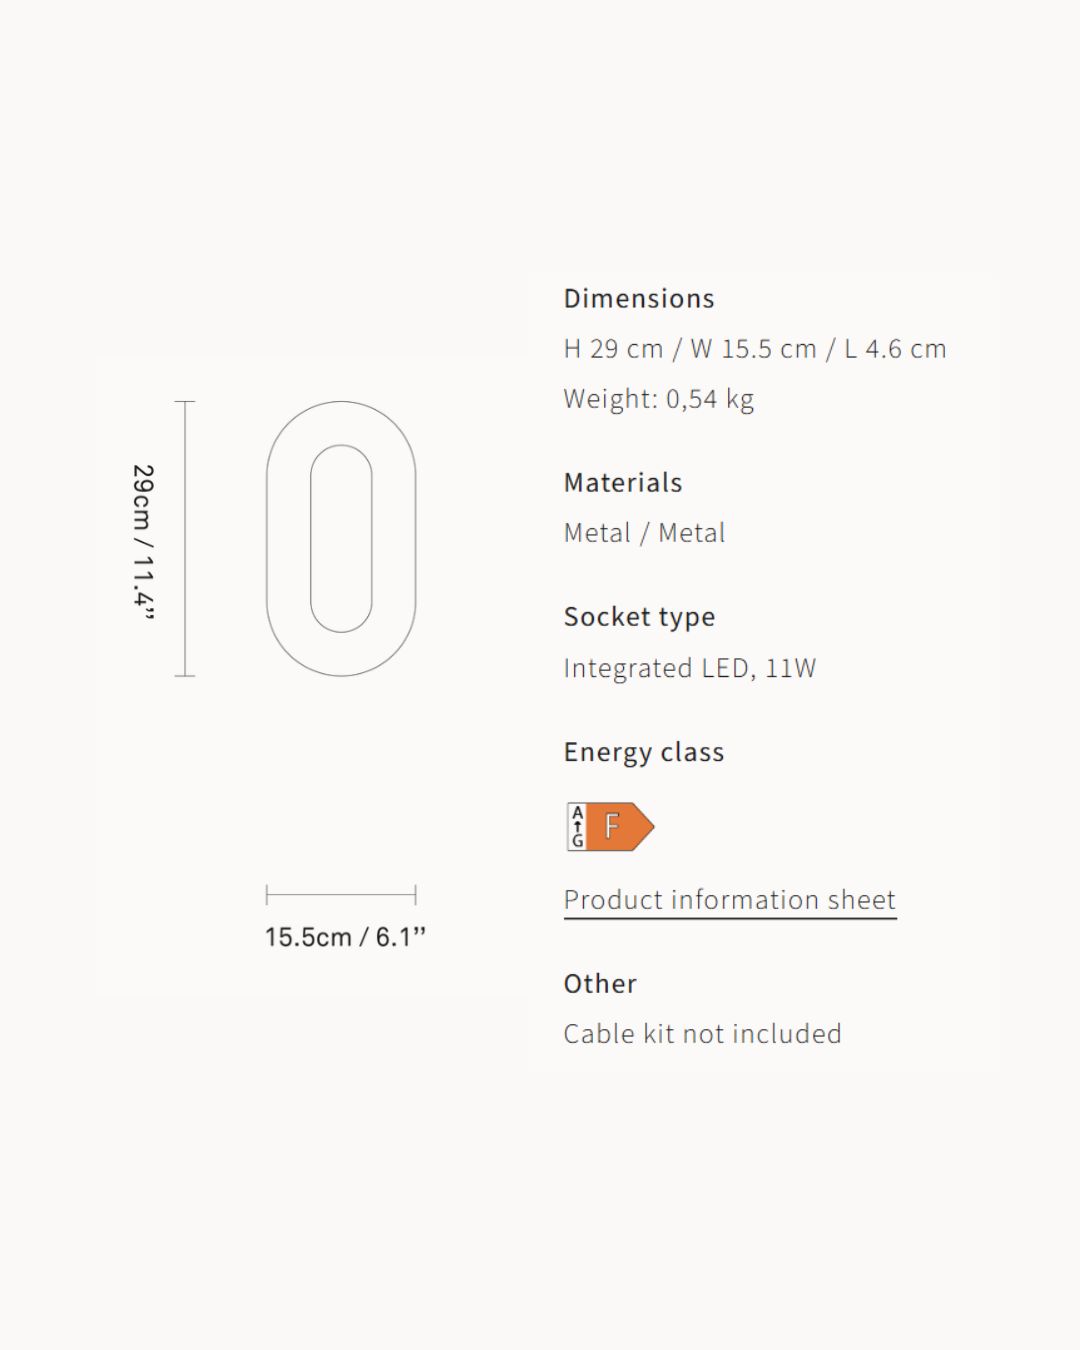Image resolution: width=1080 pixels, height=1350 pixels.
Task: Select the Integrated LED, 11W text
Action: coord(689,668)
